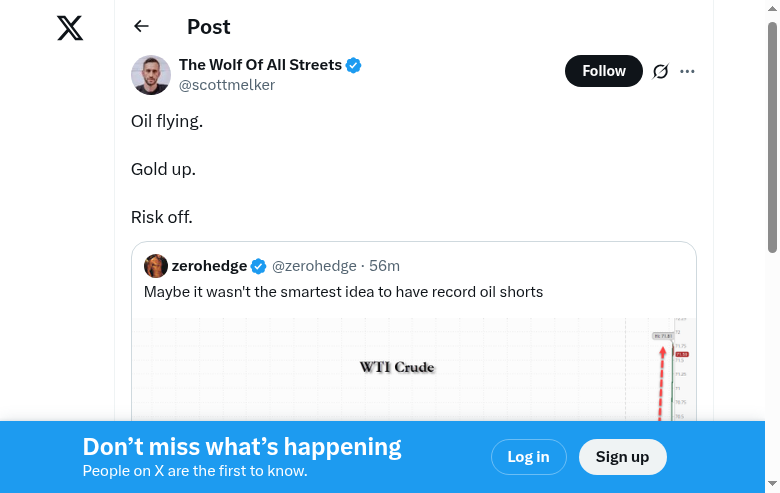Image resolution: width=780 pixels, height=493 pixels.
Task: Click zerohedge's avatar in quoted post
Action: pyautogui.click(x=156, y=265)
